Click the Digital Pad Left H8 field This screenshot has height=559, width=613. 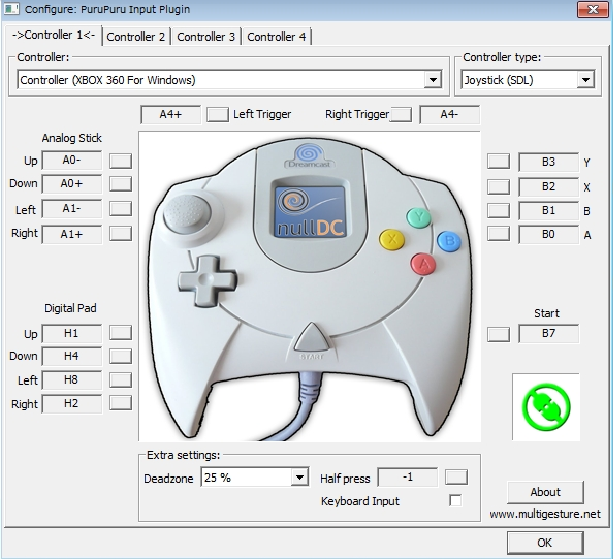(72, 380)
